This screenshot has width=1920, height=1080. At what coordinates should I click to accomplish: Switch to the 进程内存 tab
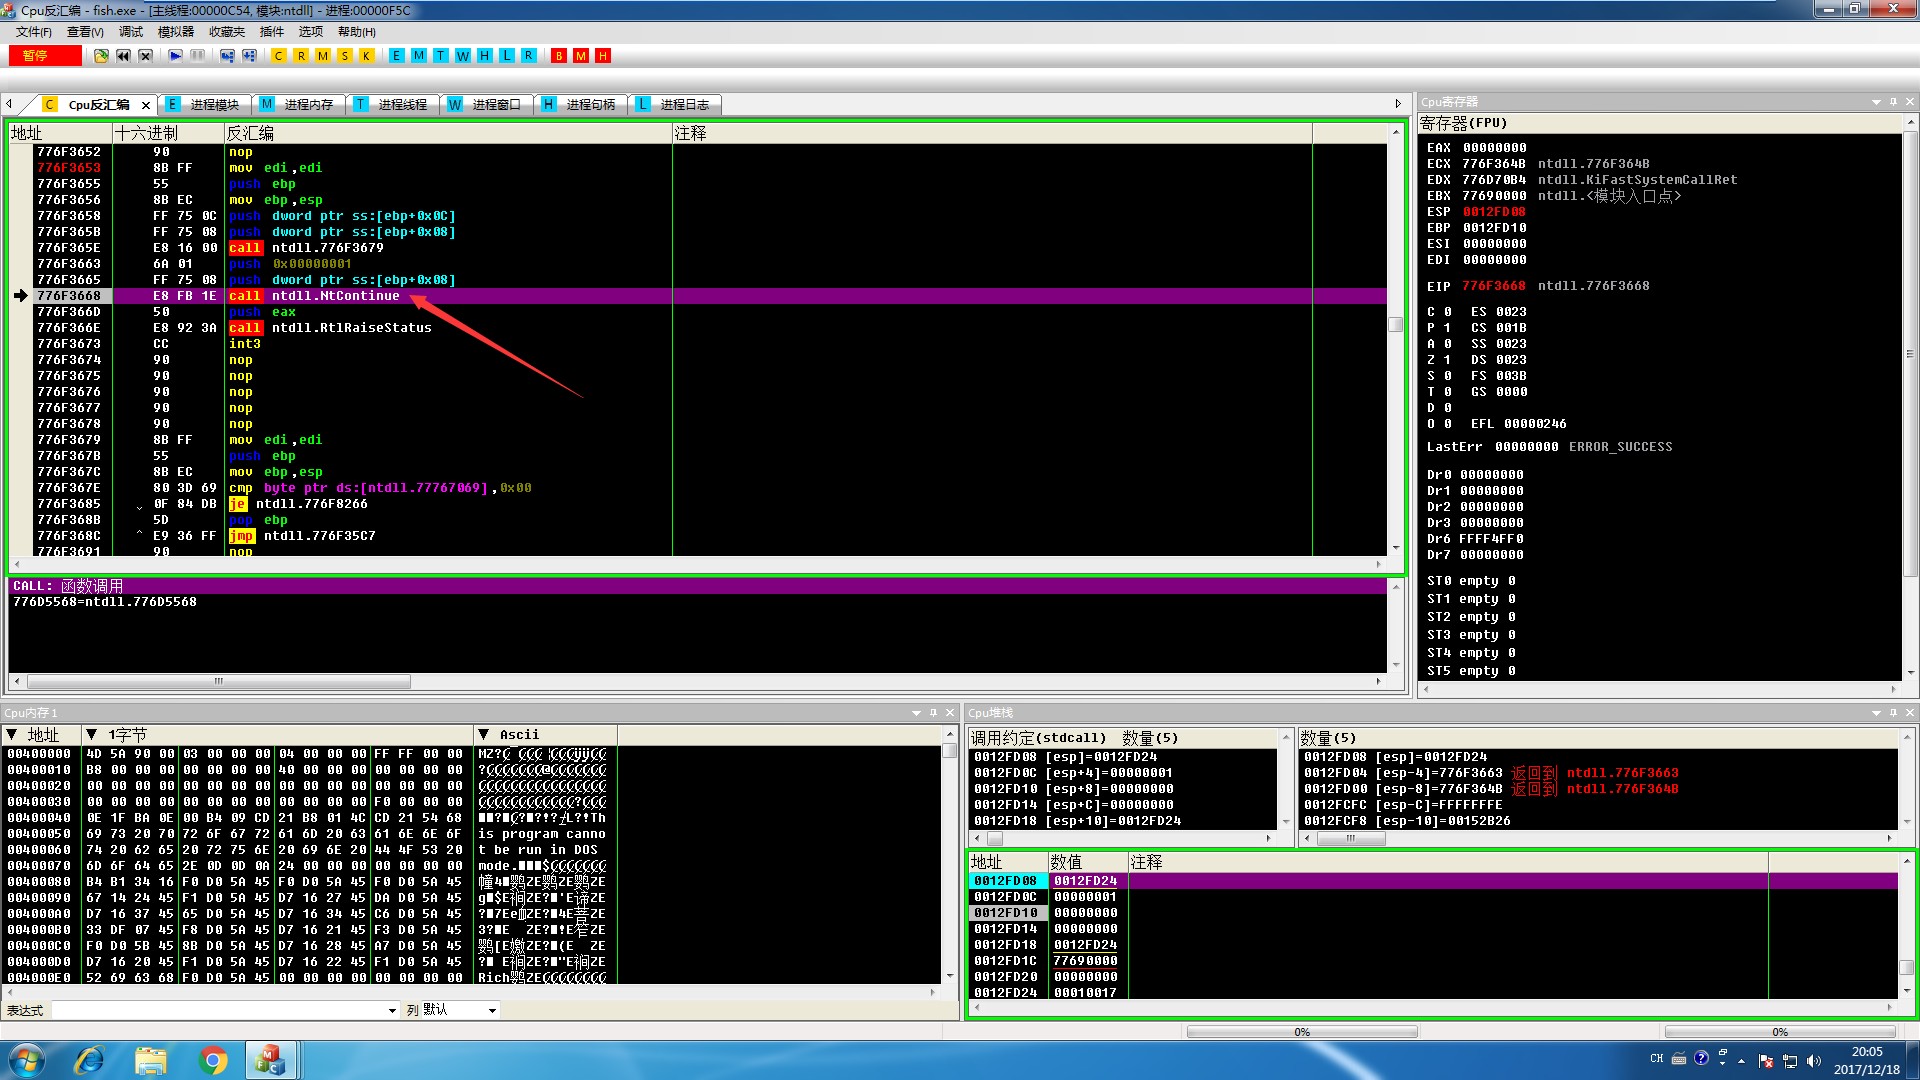[x=297, y=104]
